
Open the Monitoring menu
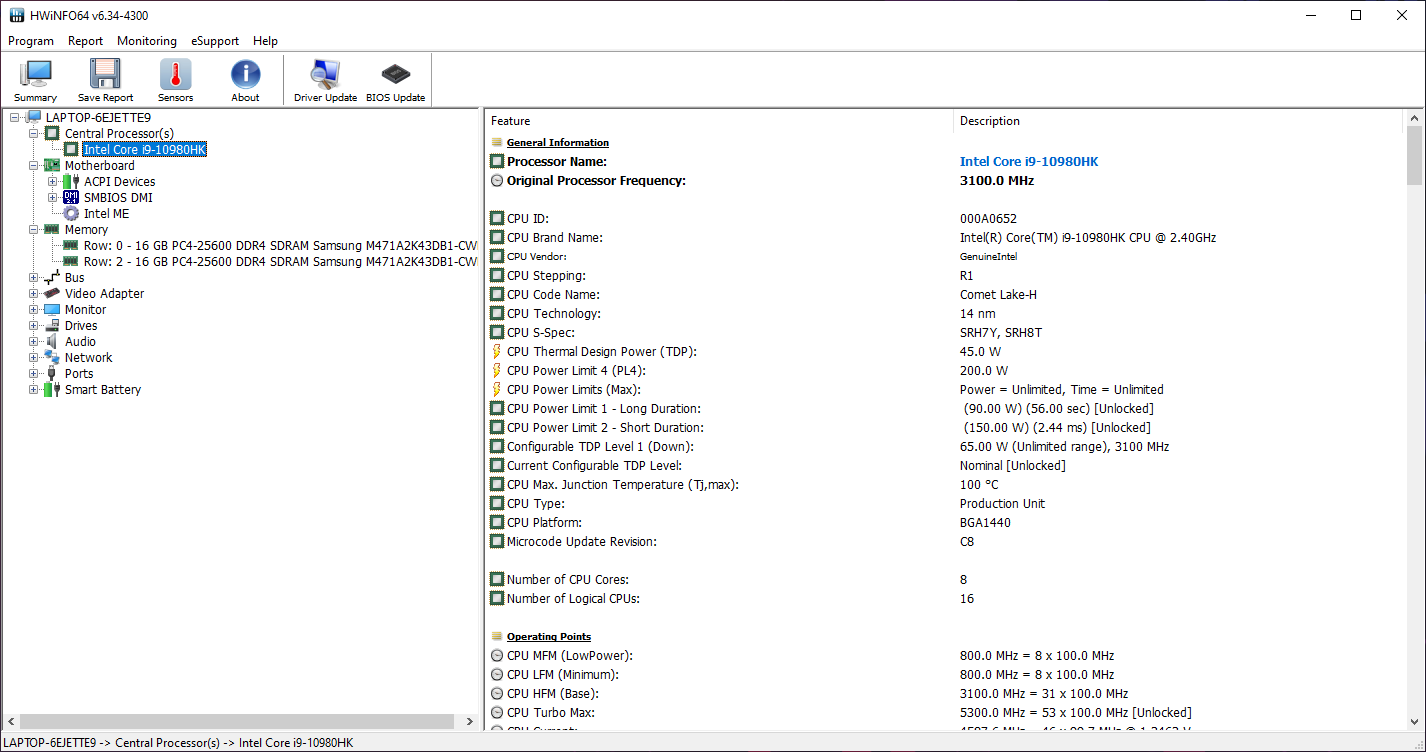(x=147, y=41)
